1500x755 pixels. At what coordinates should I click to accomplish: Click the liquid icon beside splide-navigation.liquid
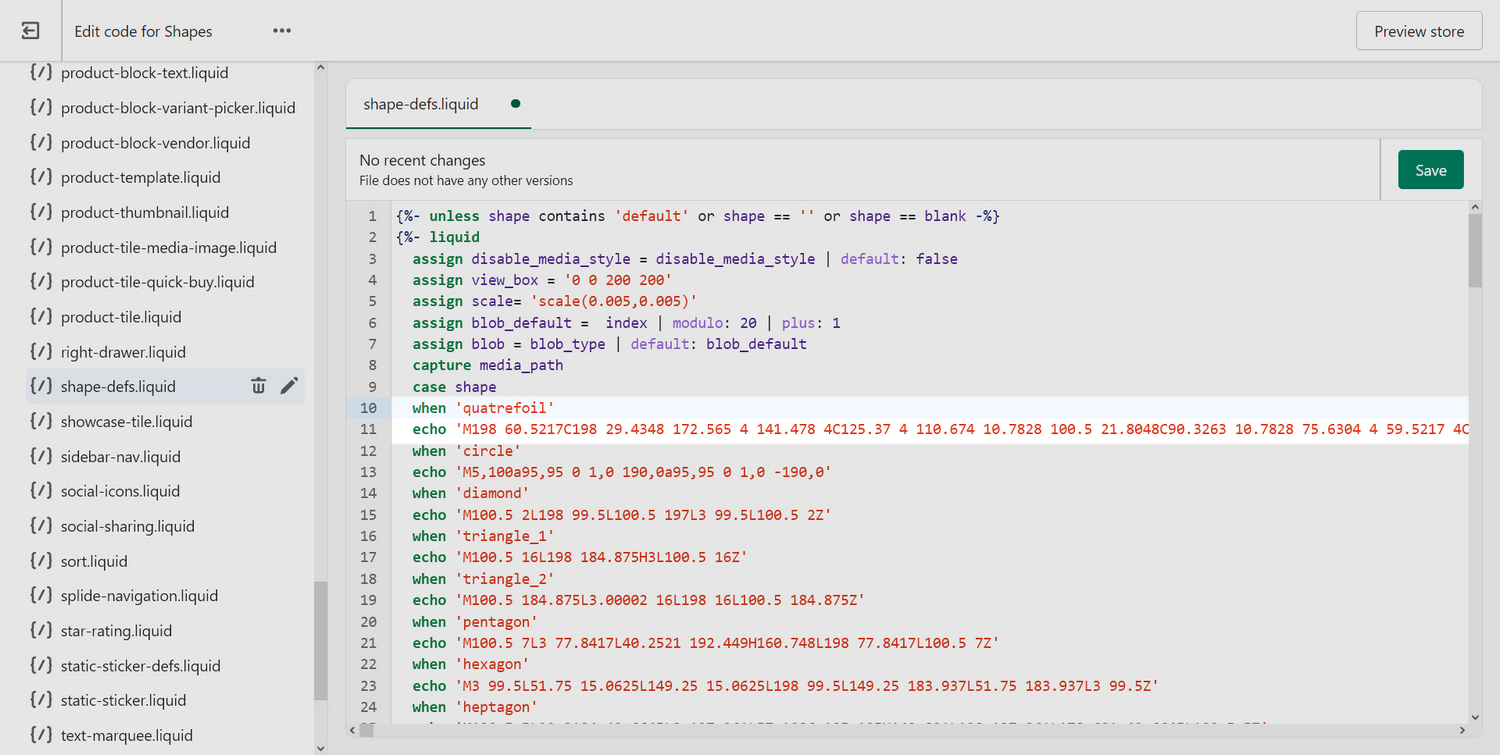click(x=41, y=595)
